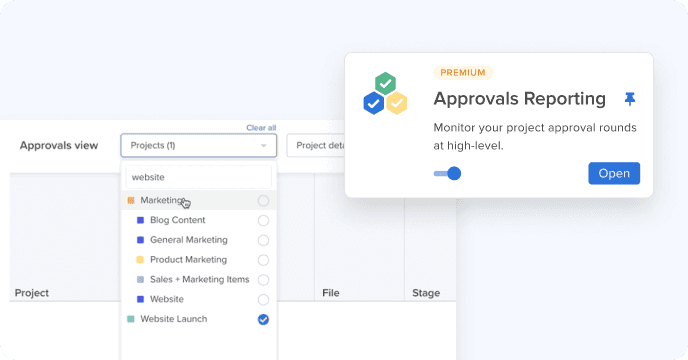Click the Projects dropdown arrow
Viewport: 688px width, 360px height.
pyautogui.click(x=264, y=146)
